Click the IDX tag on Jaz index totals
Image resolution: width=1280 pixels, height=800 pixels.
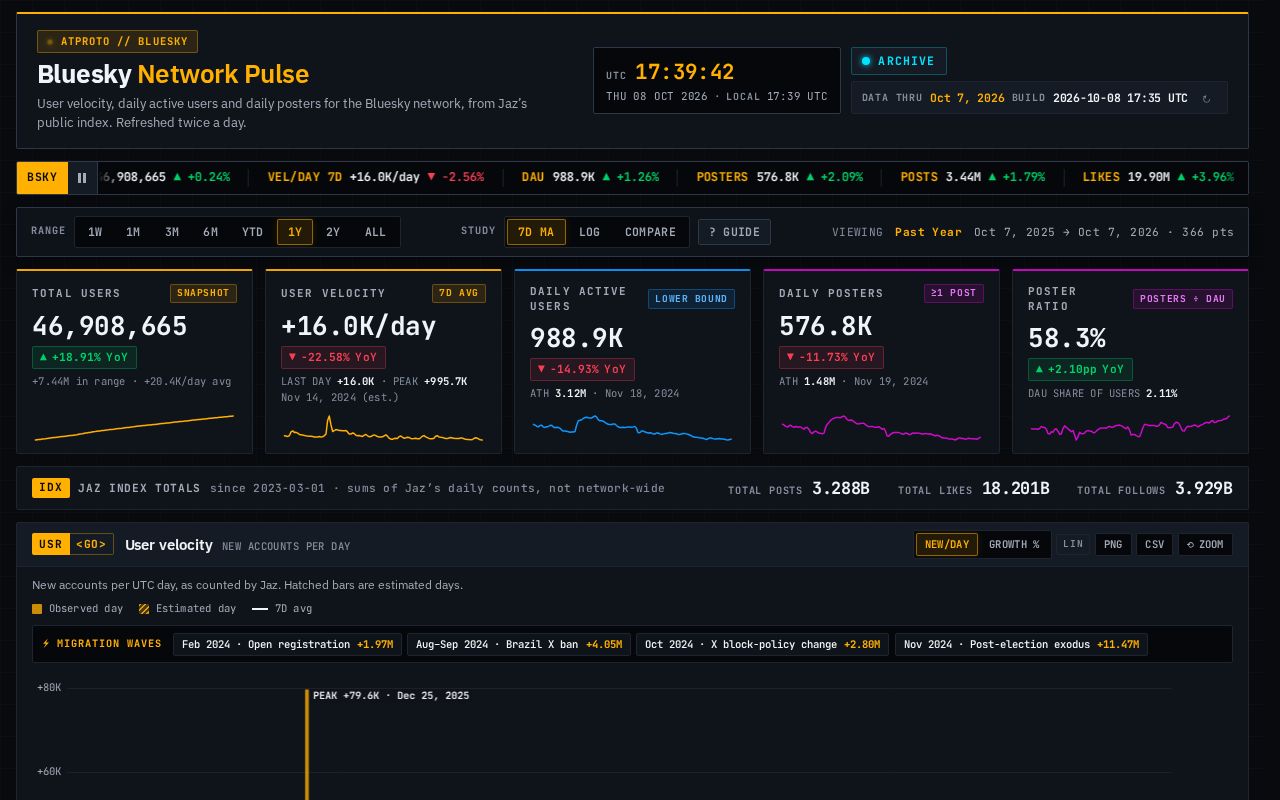tap(50, 488)
